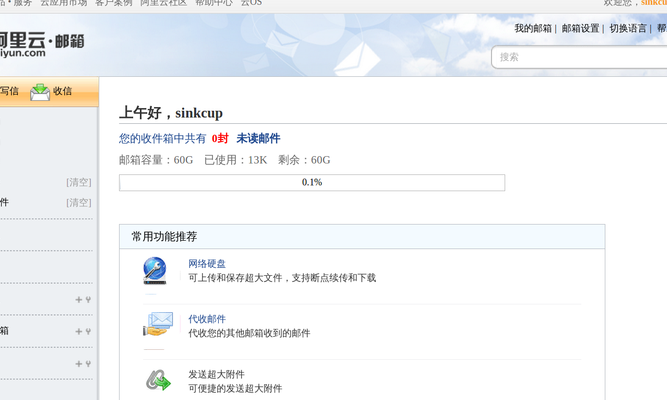Viewport: 667px width, 400px height.
Task: Open the 未读邮件 link
Action: [258, 138]
